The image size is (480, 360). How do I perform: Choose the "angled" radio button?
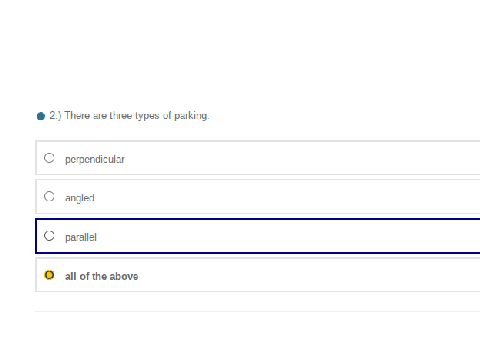[x=49, y=196]
